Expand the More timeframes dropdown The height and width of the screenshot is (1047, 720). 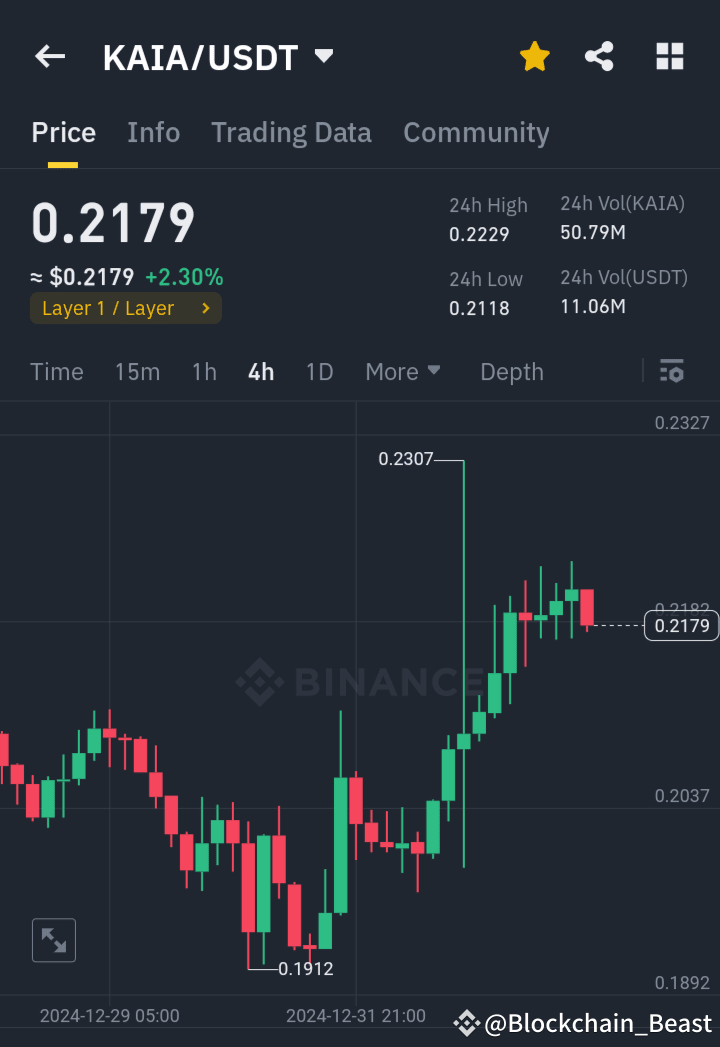[x=403, y=371]
